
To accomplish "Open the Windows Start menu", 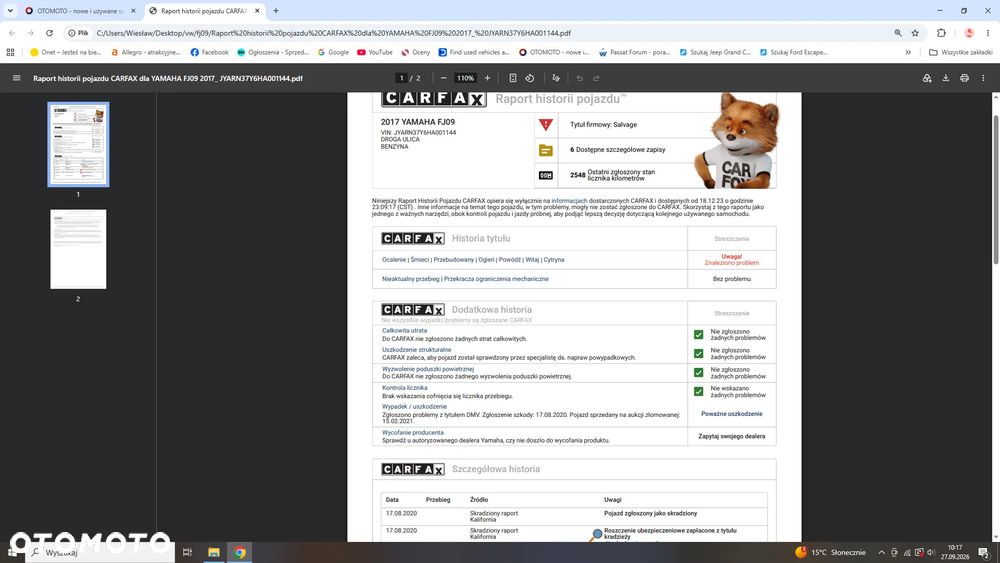I will (12, 552).
